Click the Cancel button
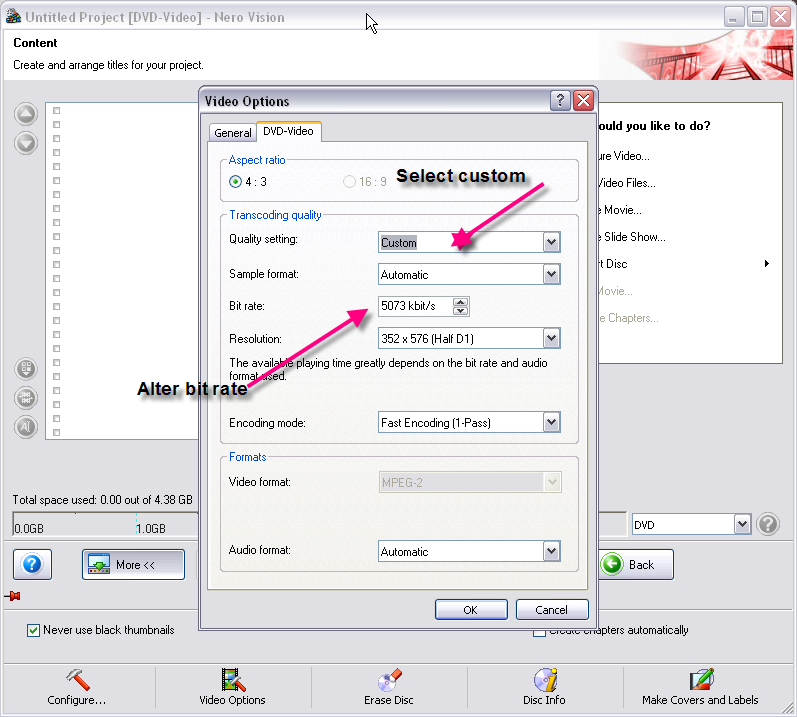Viewport: 797px width, 717px height. tap(552, 609)
